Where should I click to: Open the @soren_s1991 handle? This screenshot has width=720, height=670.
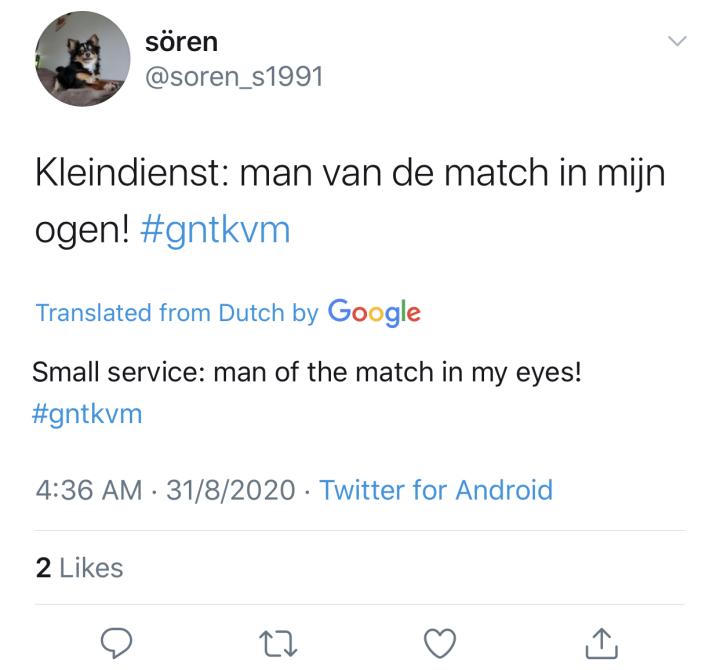tap(235, 76)
